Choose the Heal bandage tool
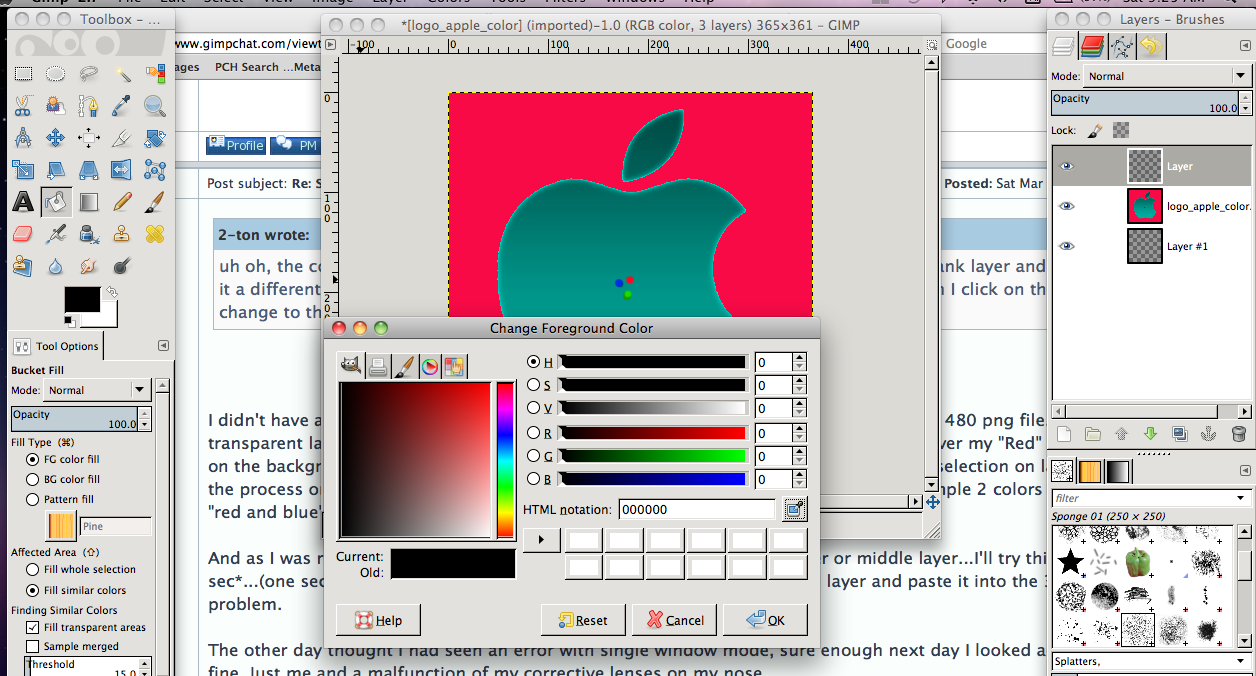This screenshot has width=1256, height=676. pyautogui.click(x=155, y=234)
